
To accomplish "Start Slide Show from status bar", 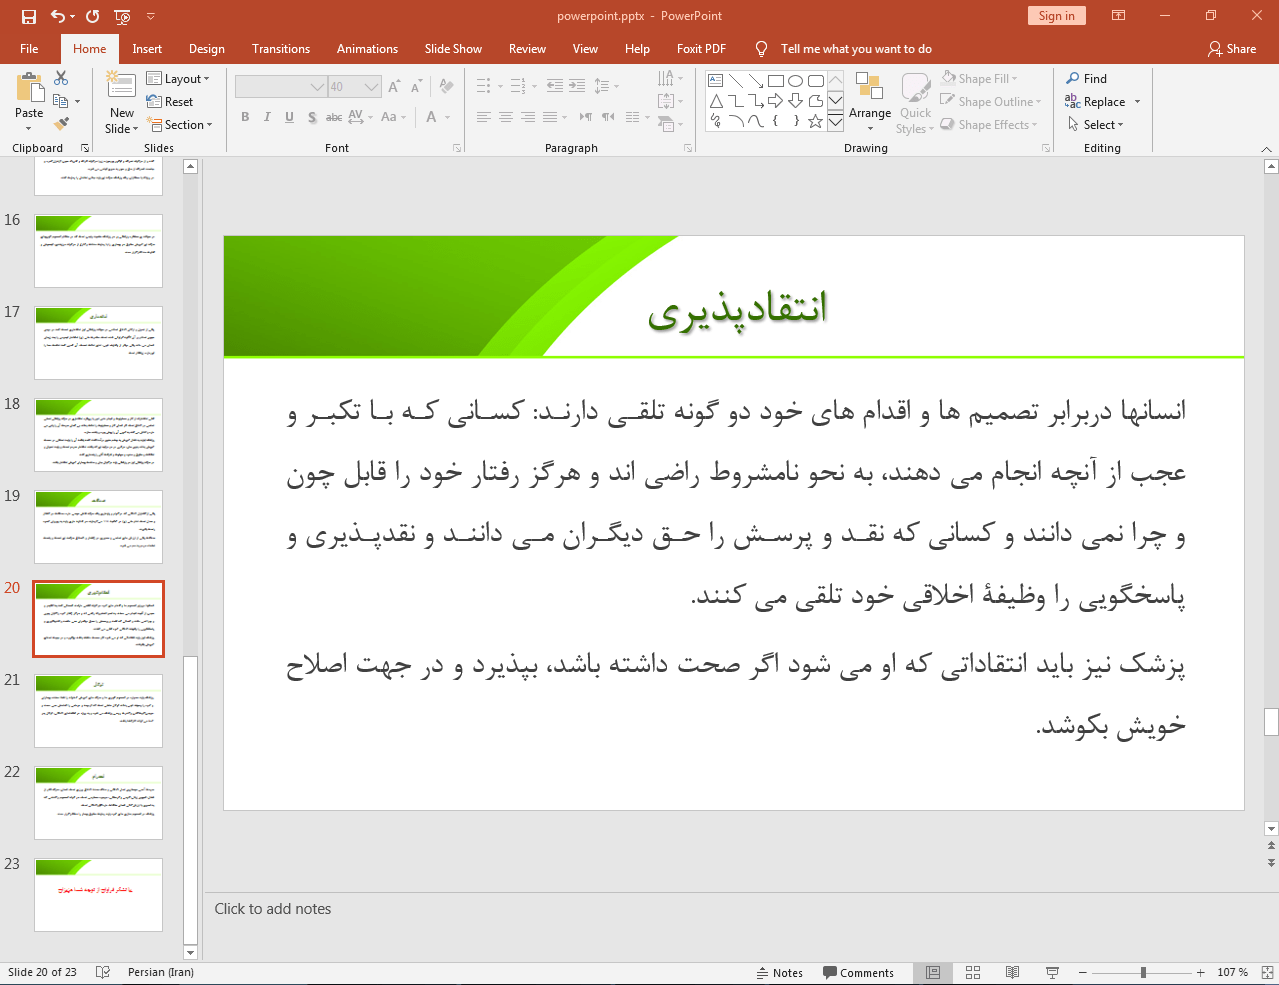I will (1052, 972).
